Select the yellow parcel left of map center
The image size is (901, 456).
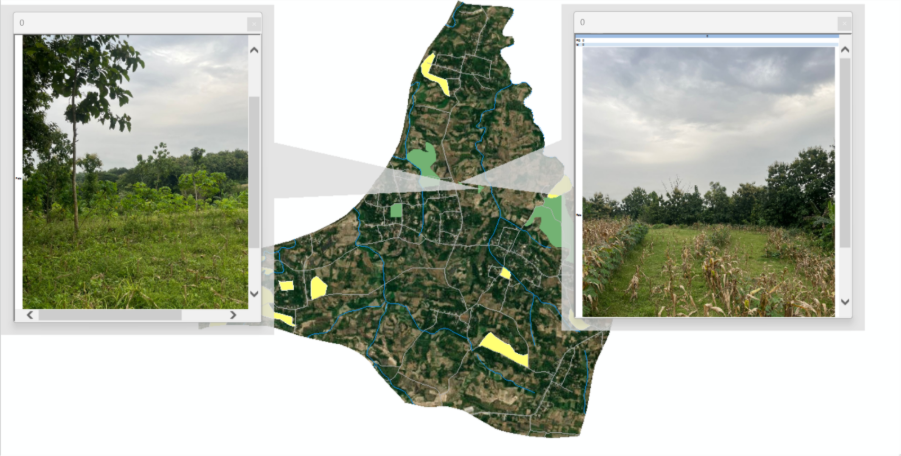coord(318,288)
